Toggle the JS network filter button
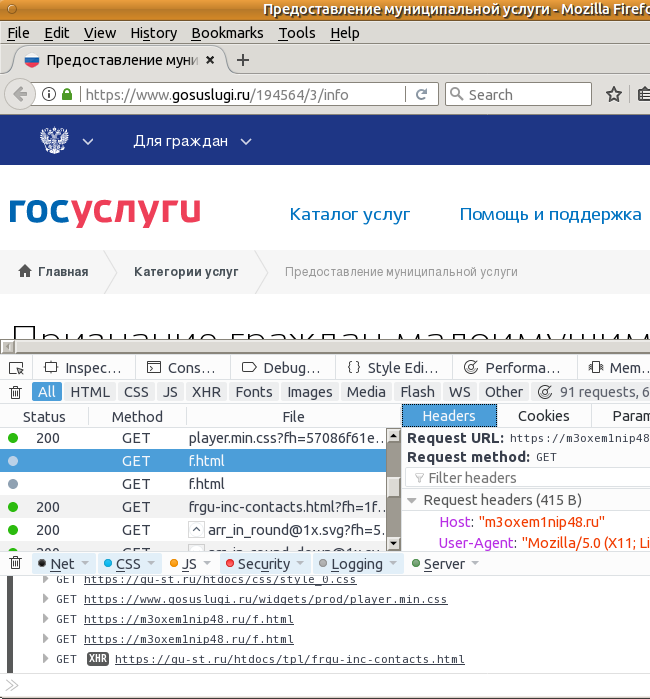The image size is (650, 699). [170, 392]
